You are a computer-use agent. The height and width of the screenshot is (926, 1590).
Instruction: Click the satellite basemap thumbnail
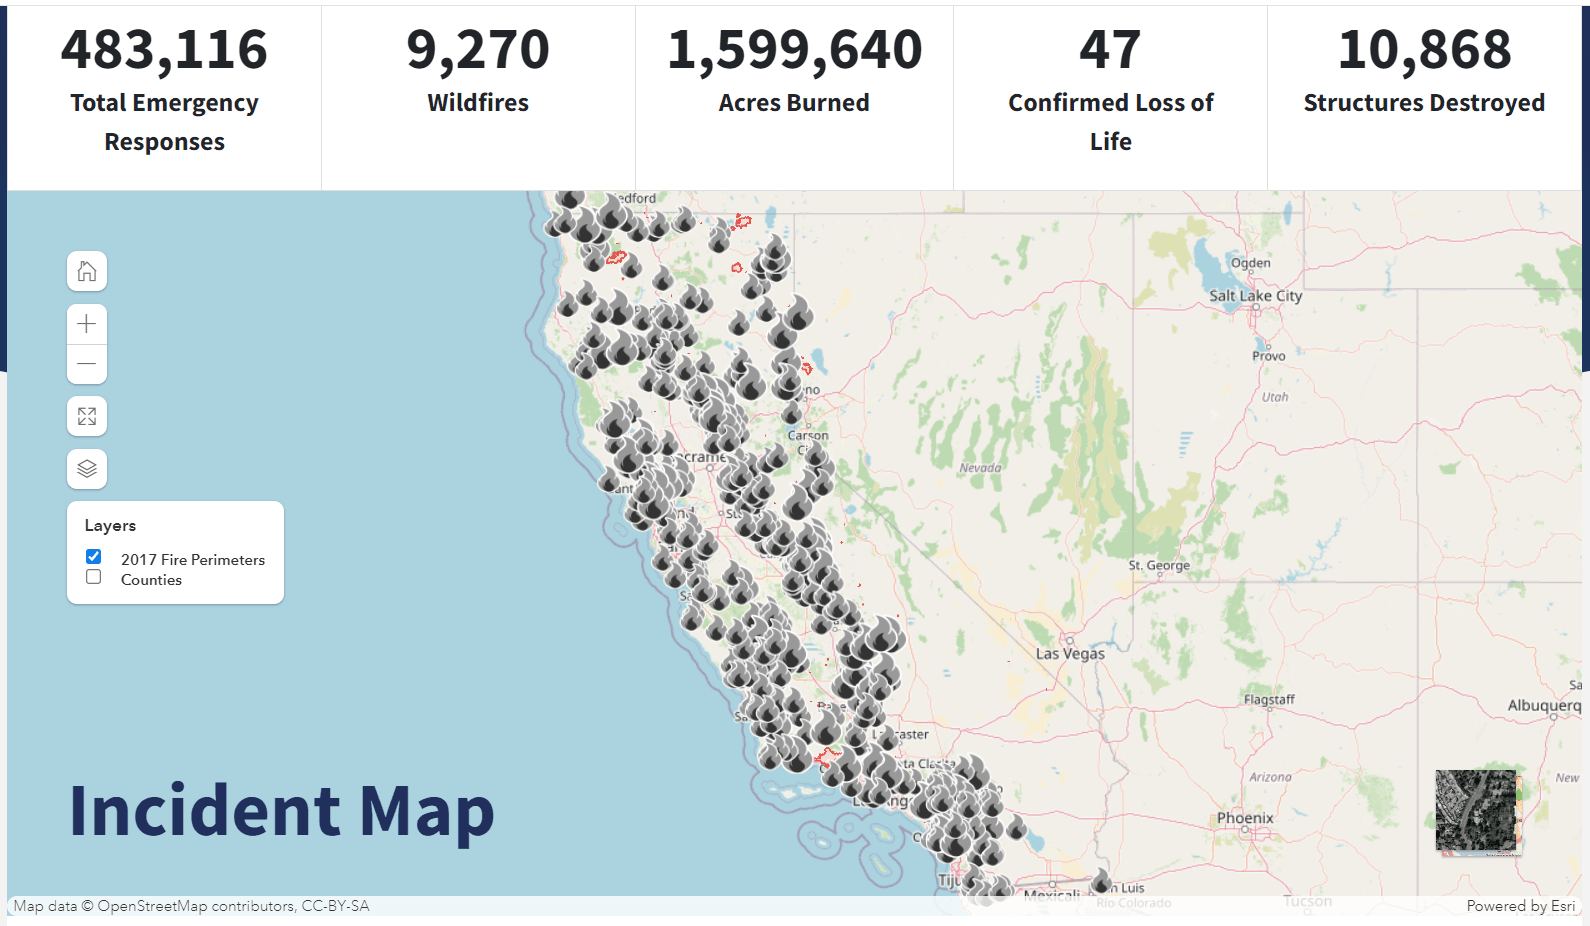click(1476, 811)
